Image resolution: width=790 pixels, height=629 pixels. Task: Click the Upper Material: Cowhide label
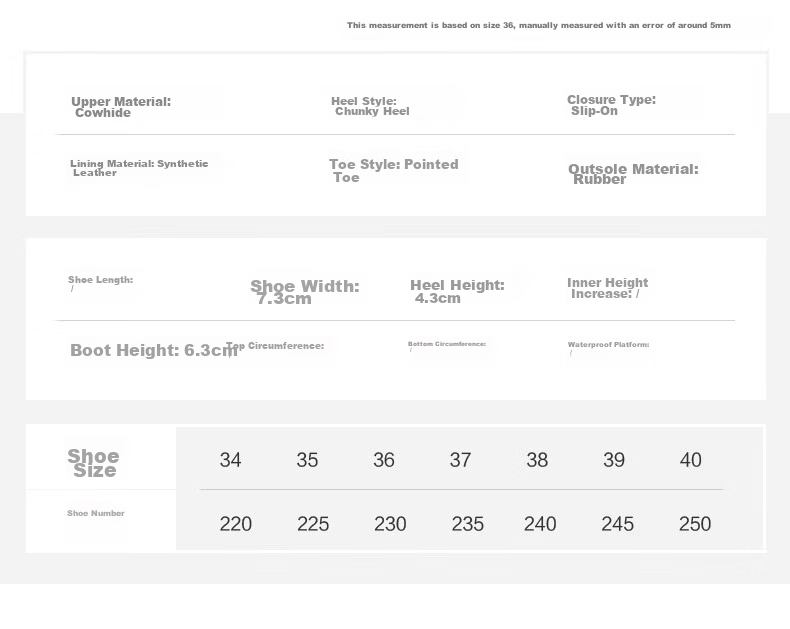[121, 107]
